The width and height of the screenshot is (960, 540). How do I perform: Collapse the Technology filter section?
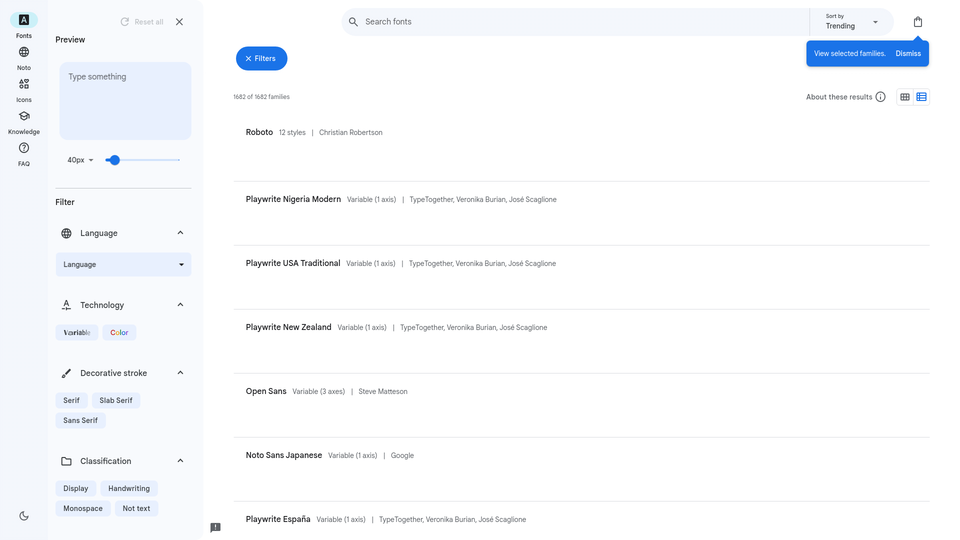pyautogui.click(x=180, y=304)
